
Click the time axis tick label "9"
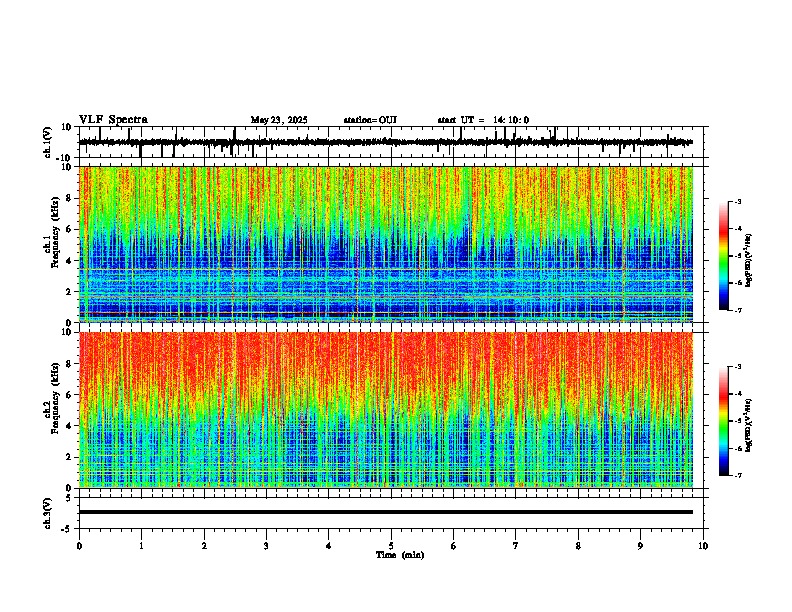tap(640, 546)
